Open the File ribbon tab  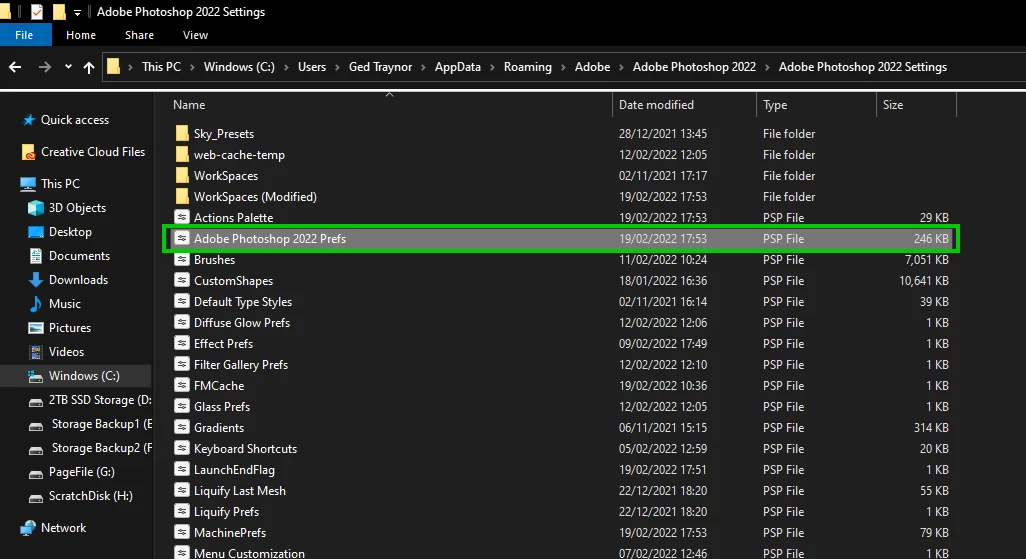coord(24,35)
